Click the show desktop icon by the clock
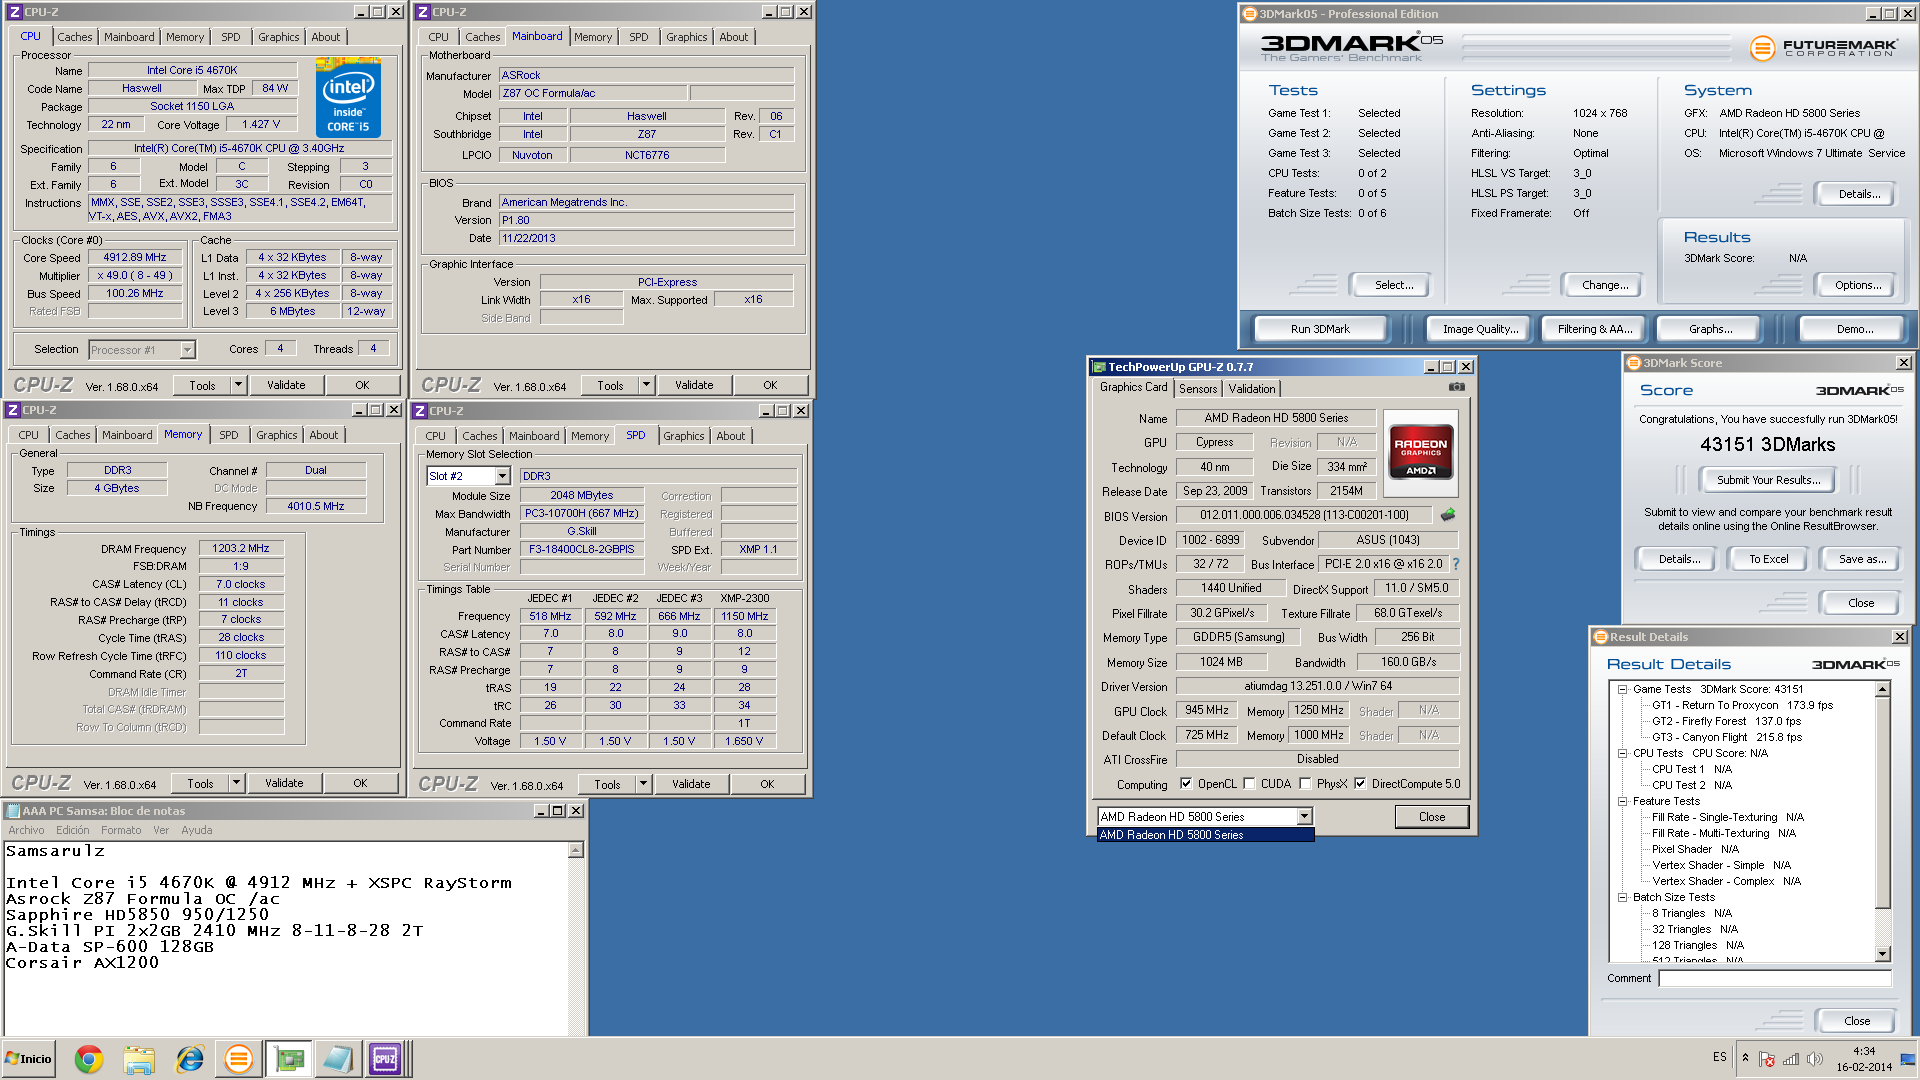The image size is (1920, 1080). click(1909, 1059)
